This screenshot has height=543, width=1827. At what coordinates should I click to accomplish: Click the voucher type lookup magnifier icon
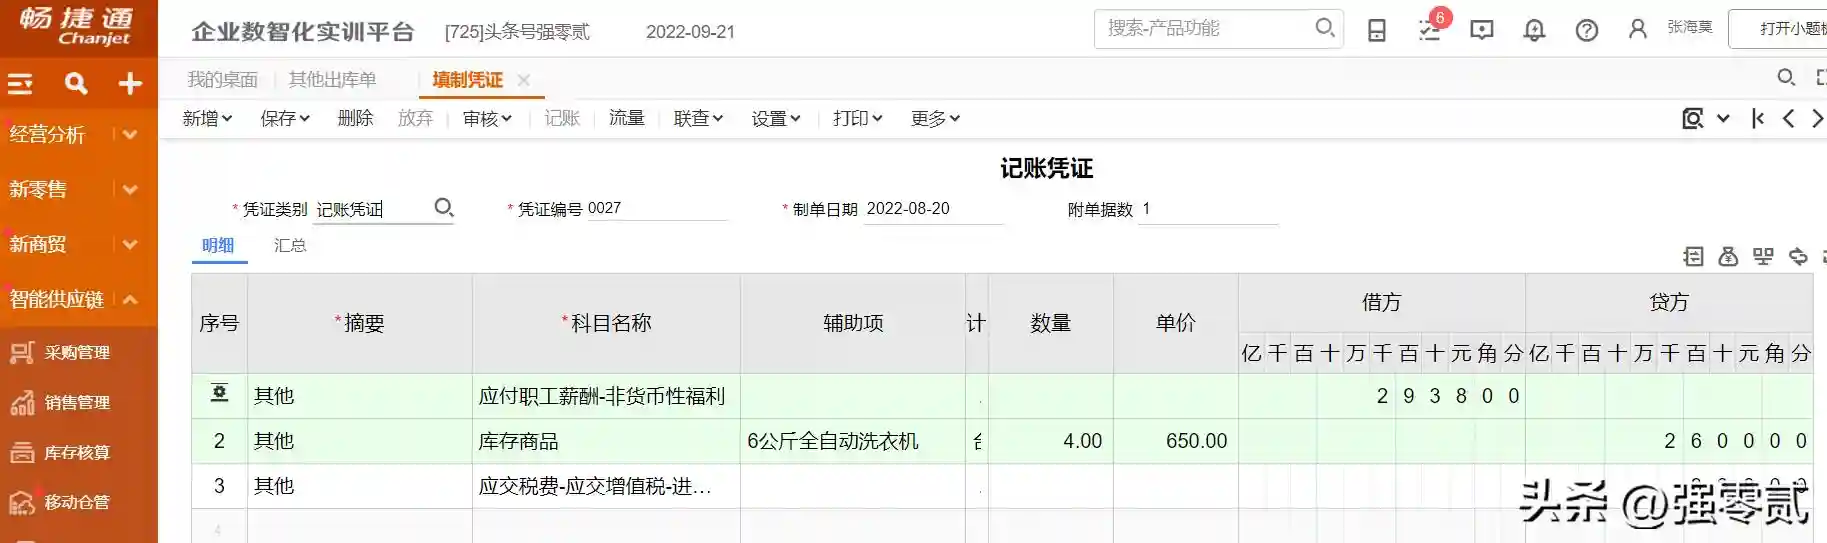444,208
